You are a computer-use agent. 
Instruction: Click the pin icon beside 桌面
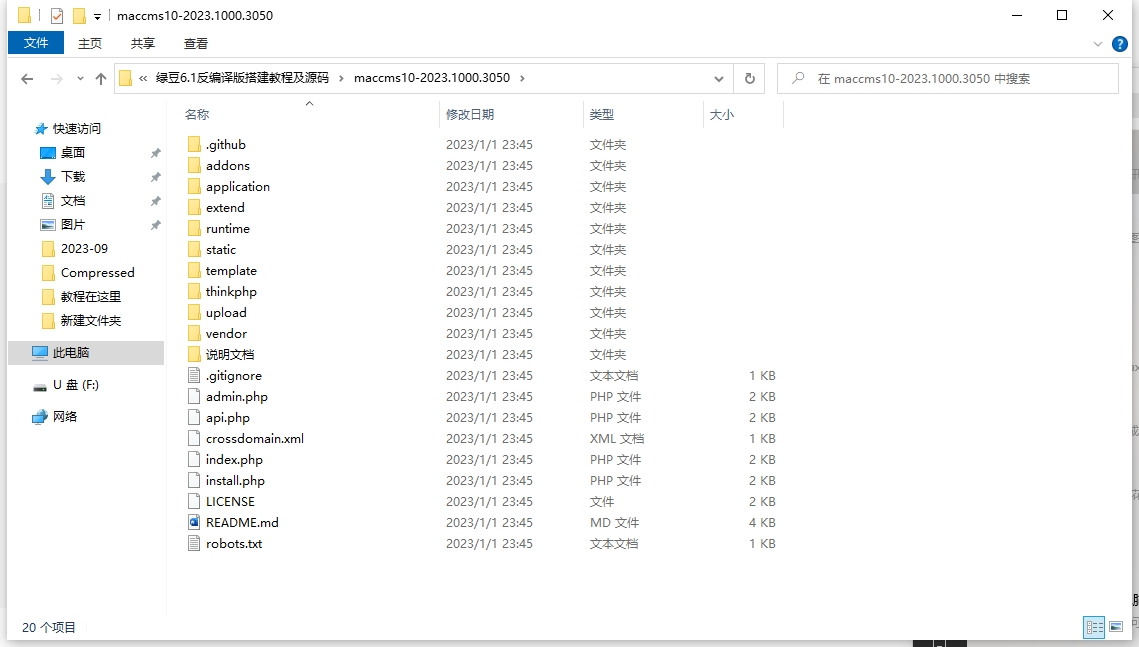[x=155, y=153]
